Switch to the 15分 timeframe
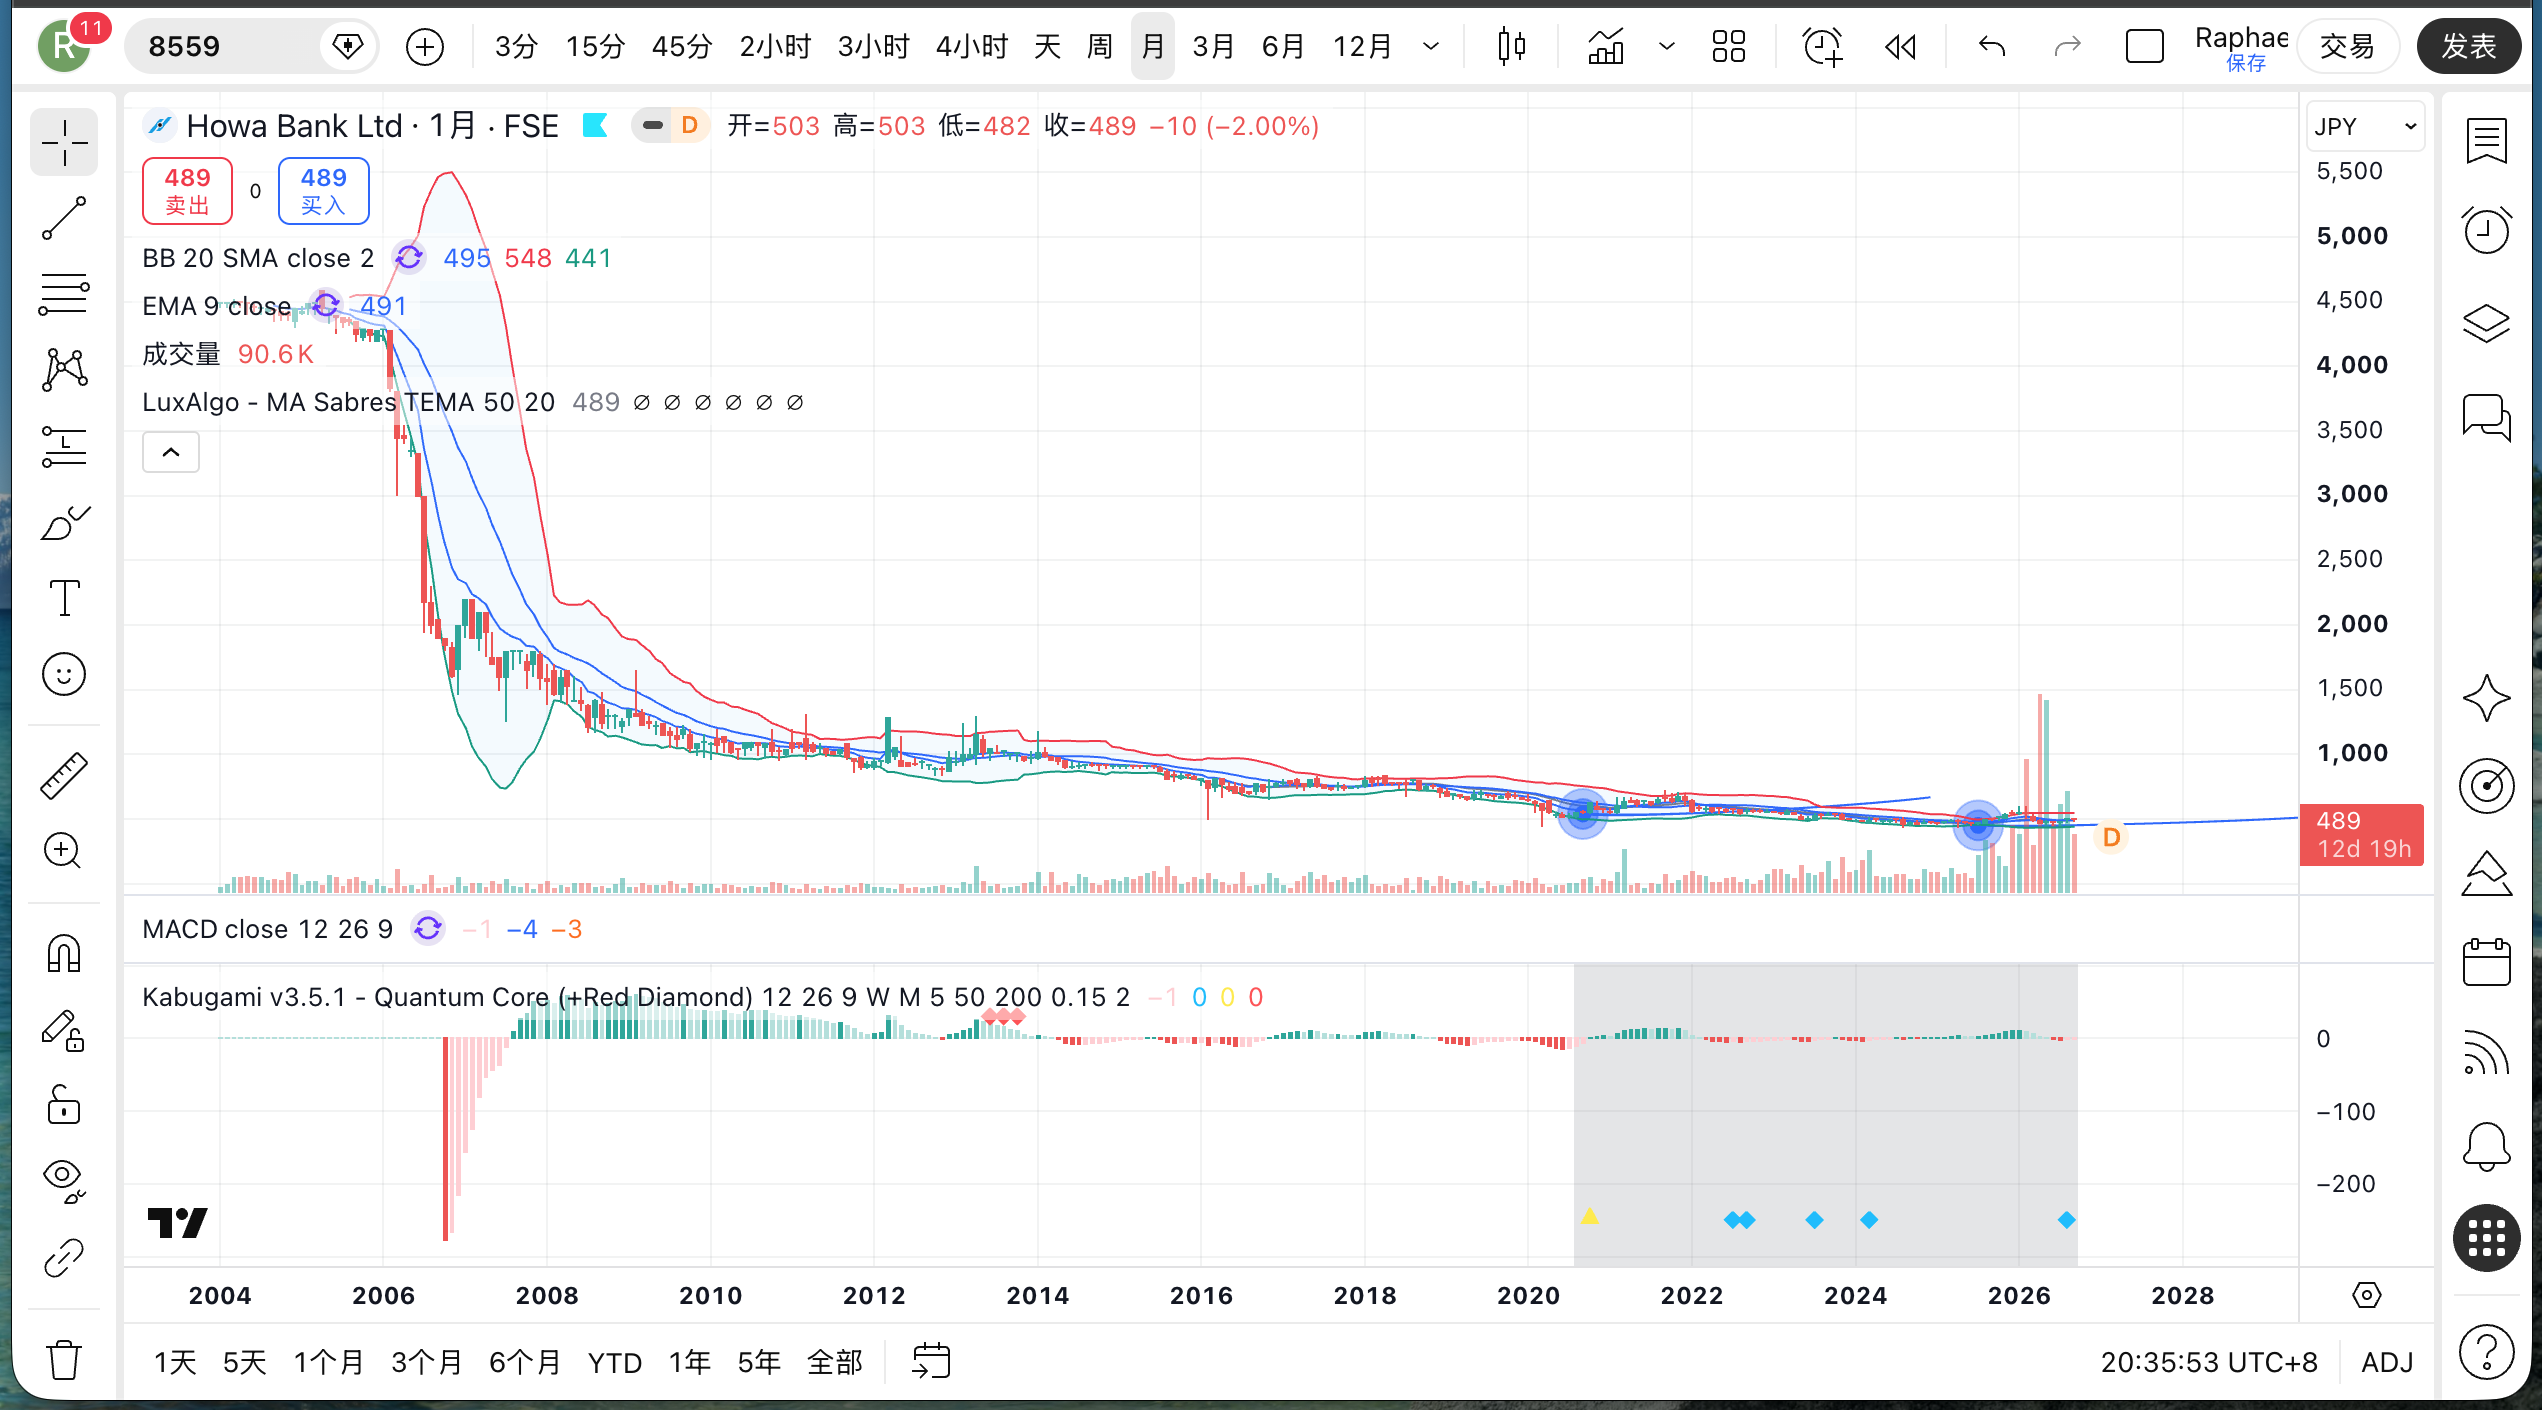 click(x=595, y=46)
